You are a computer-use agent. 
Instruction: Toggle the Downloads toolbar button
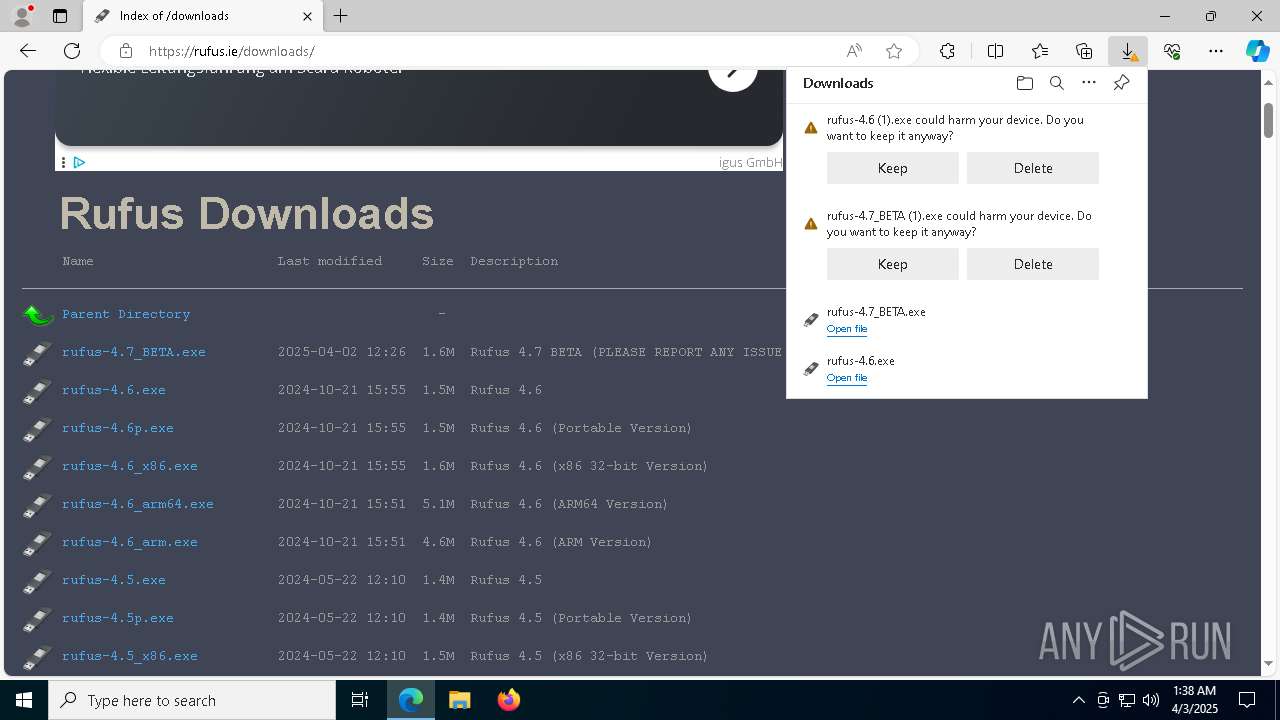click(x=1128, y=51)
